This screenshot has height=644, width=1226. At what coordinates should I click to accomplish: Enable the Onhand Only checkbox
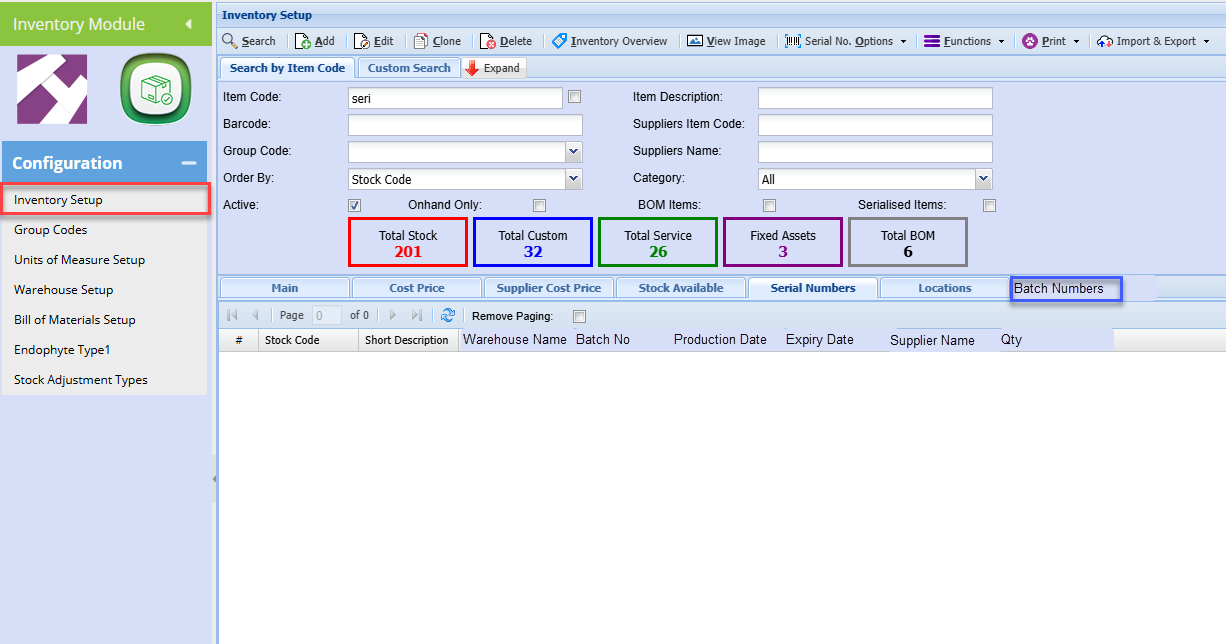[539, 206]
